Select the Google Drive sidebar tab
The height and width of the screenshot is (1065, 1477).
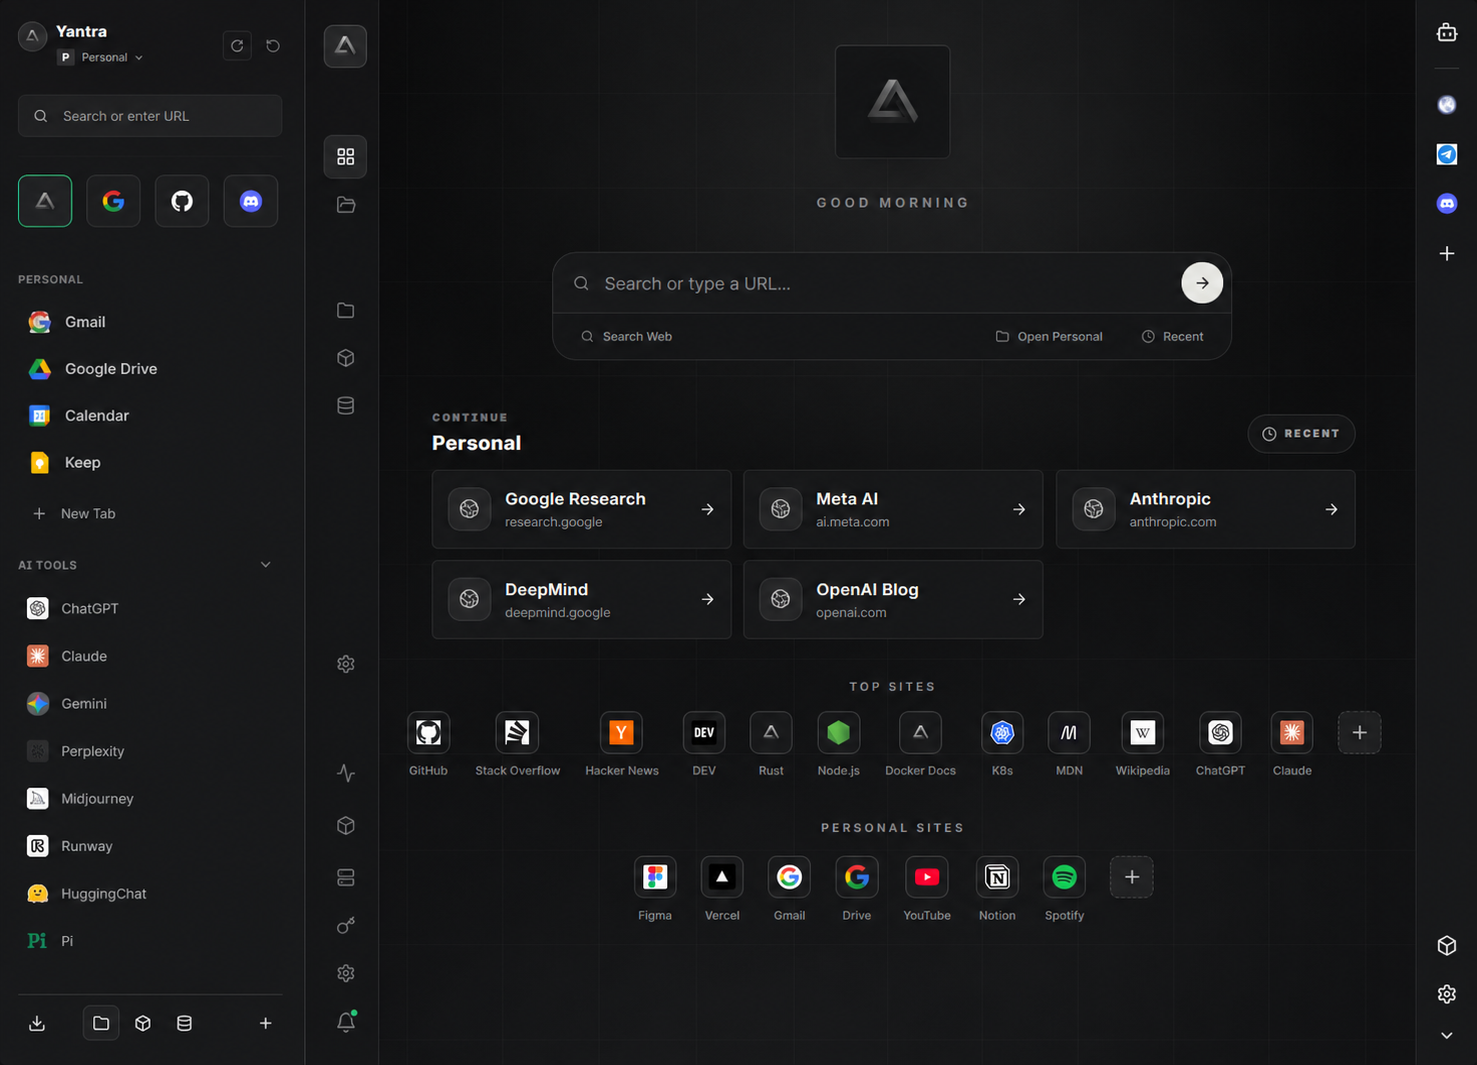tap(150, 369)
